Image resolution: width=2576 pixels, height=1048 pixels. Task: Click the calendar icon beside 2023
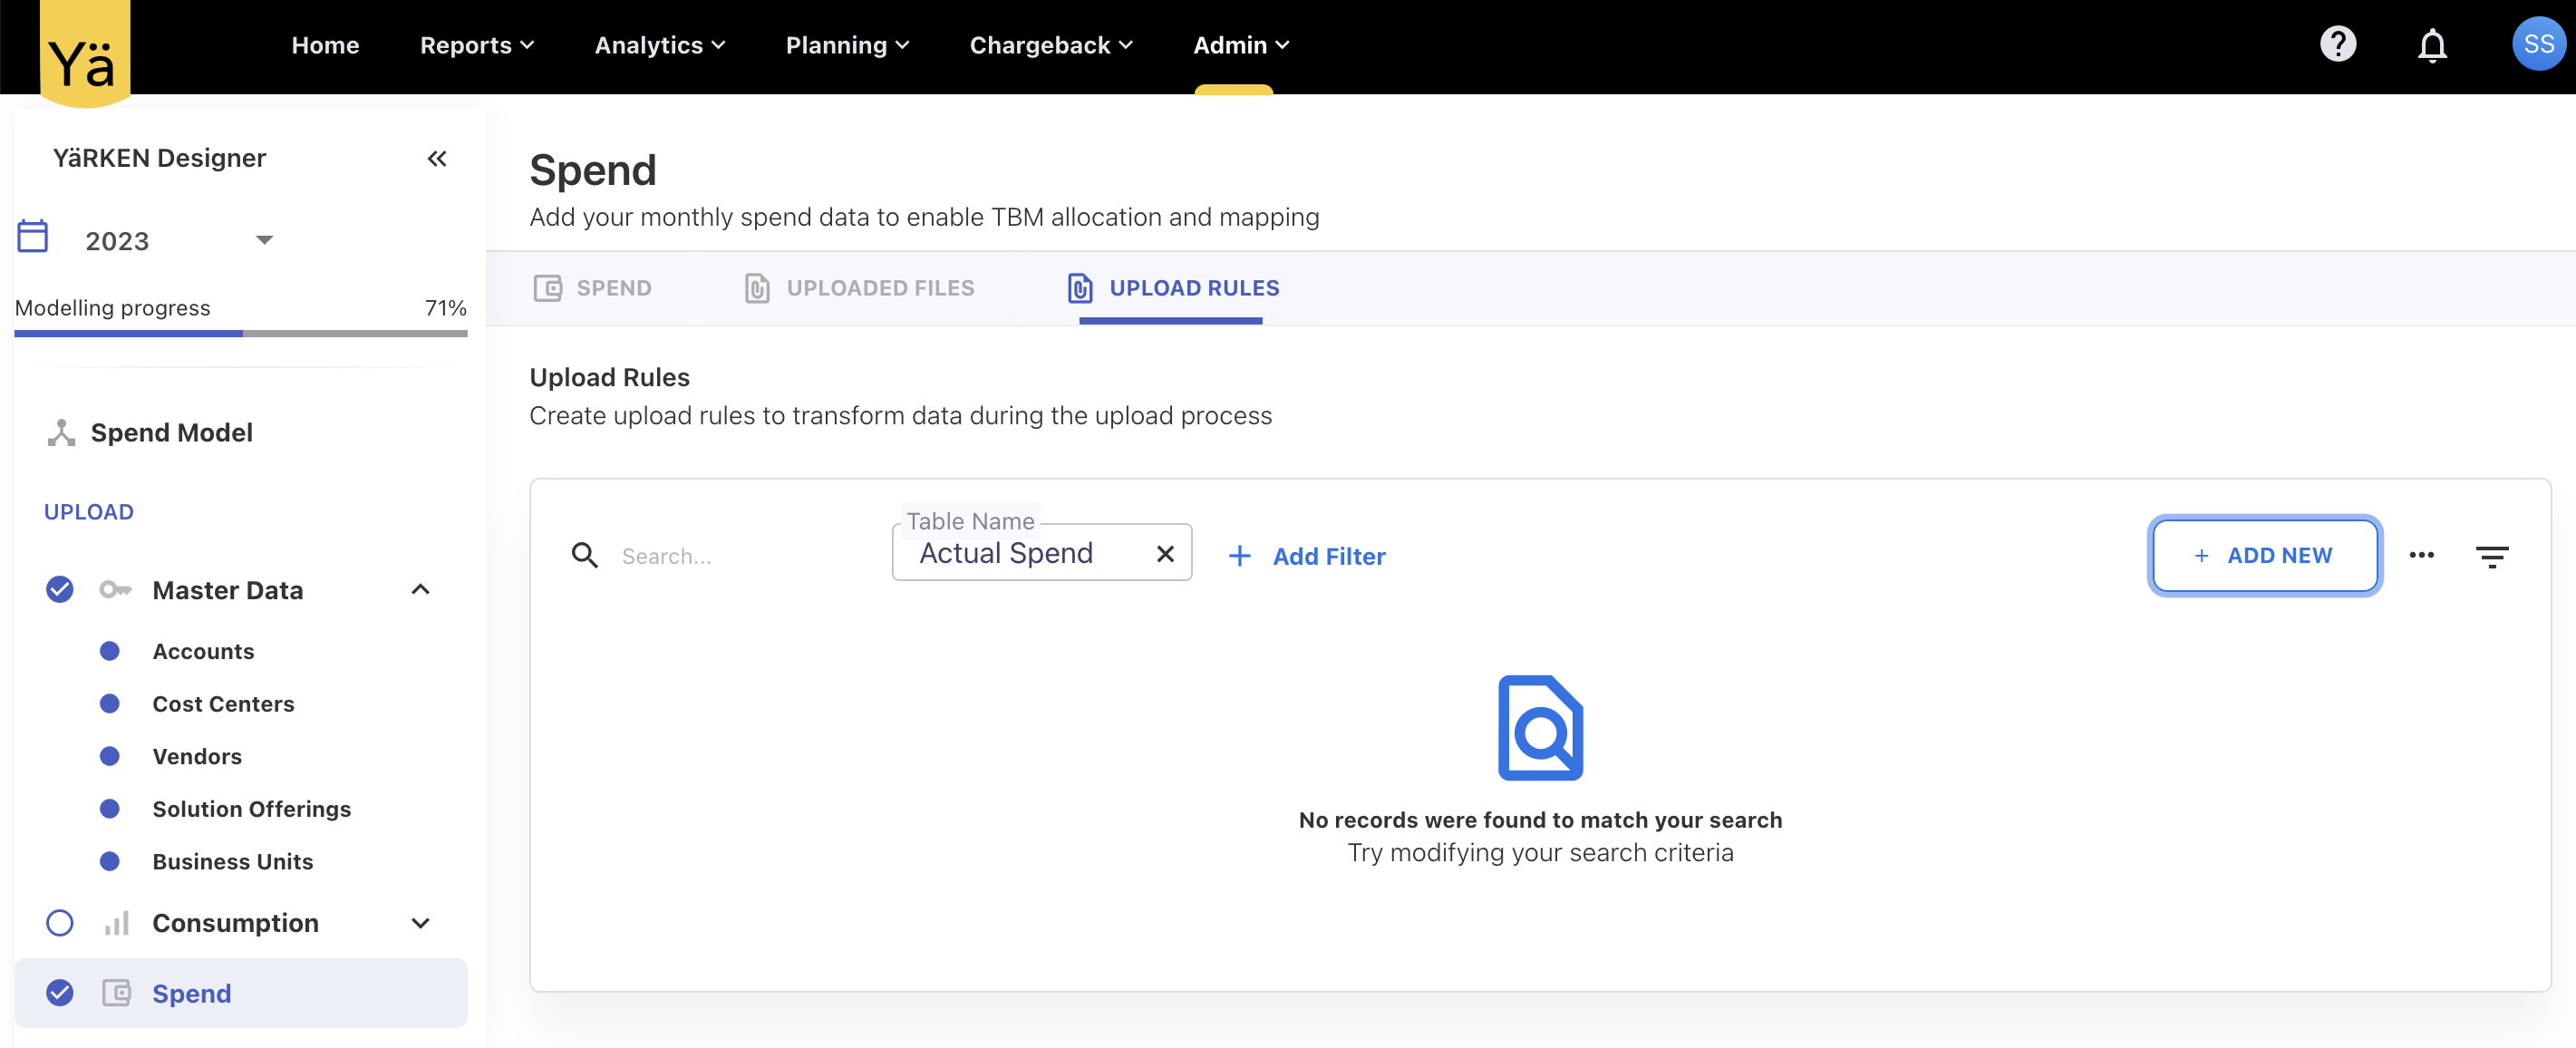33,237
